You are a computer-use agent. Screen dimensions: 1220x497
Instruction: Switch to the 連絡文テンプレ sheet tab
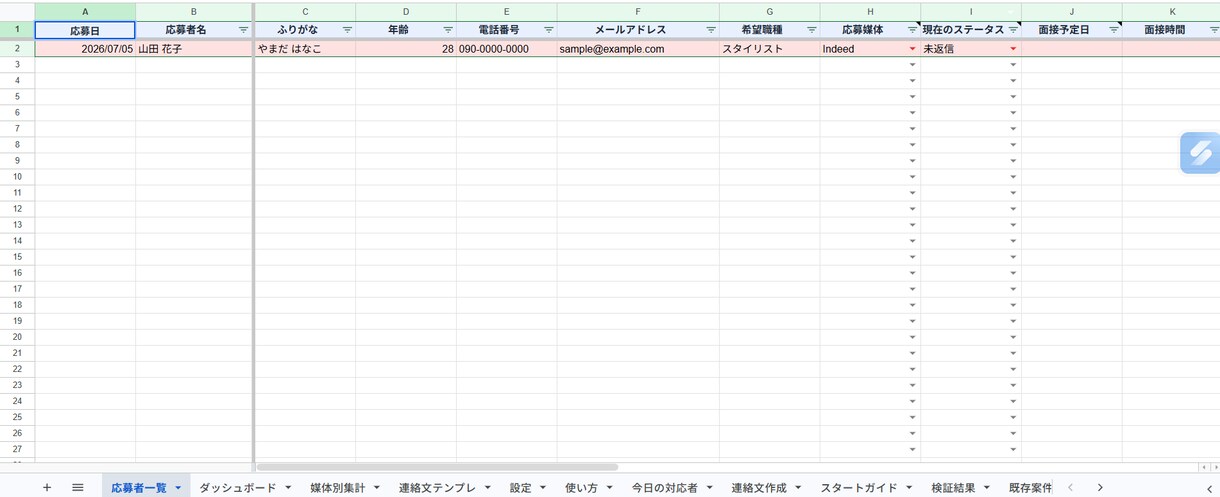(x=437, y=488)
